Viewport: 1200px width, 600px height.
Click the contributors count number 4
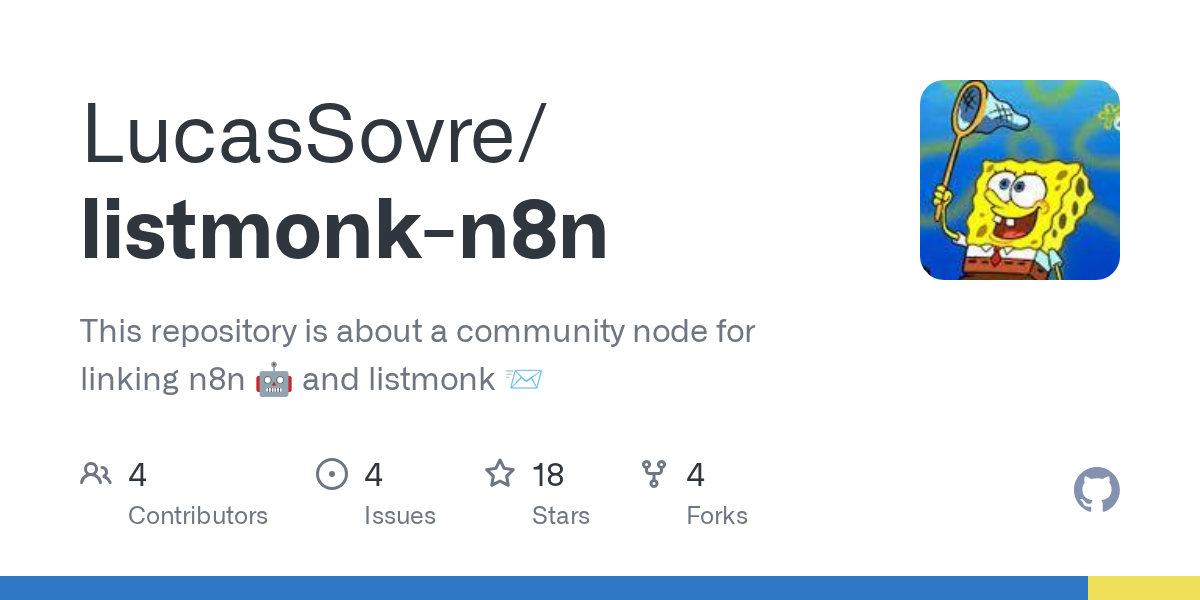pos(138,475)
